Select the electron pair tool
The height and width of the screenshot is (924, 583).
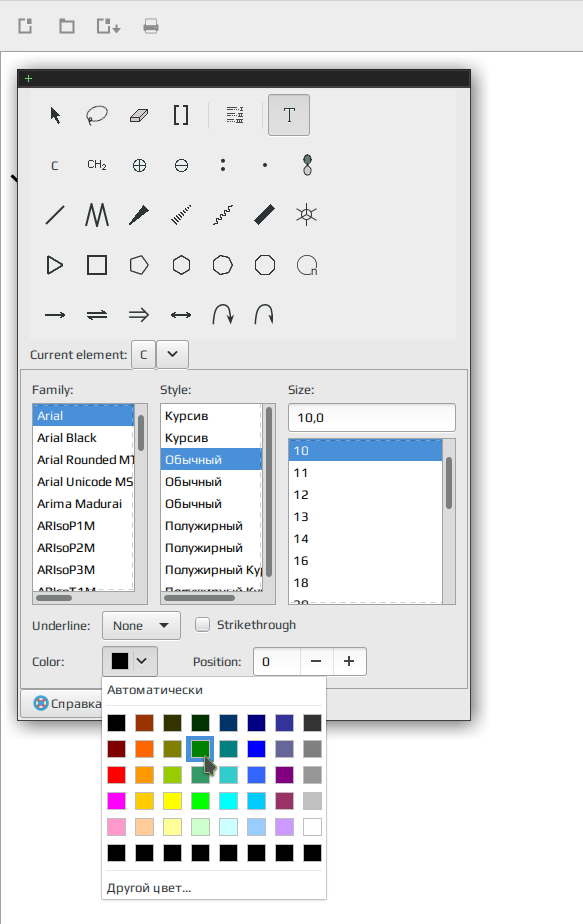coord(223,166)
